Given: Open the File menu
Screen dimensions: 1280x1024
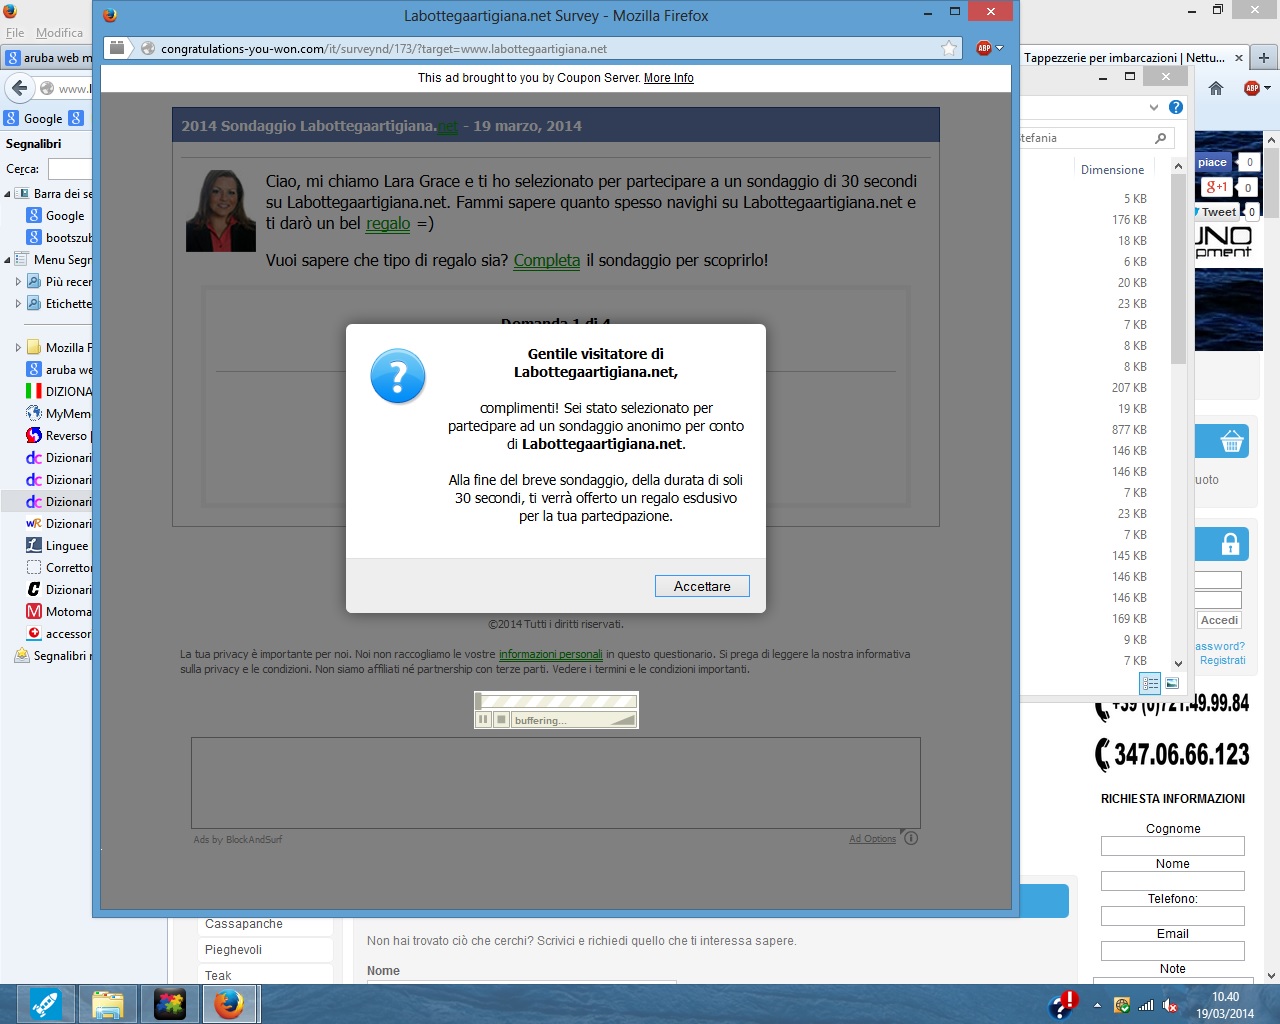Looking at the screenshot, I should [x=15, y=33].
